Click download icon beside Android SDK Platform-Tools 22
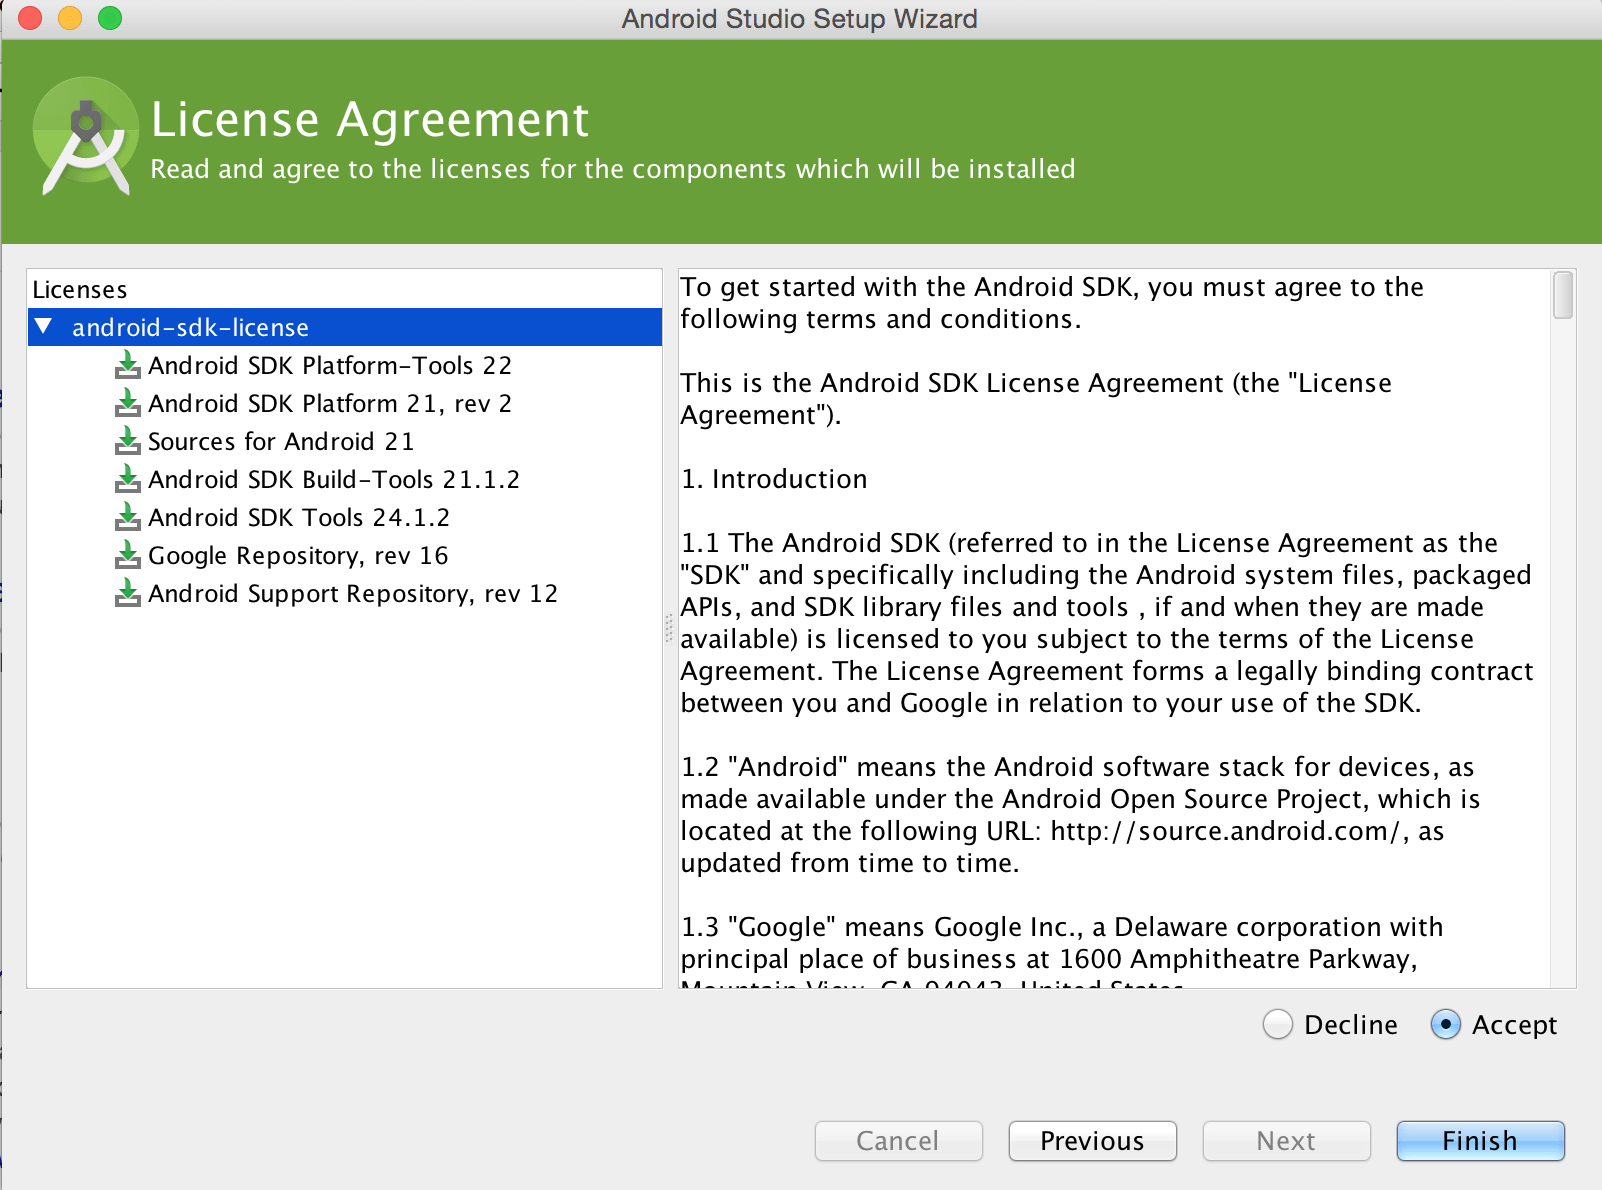Viewport: 1602px width, 1190px height. [x=127, y=365]
